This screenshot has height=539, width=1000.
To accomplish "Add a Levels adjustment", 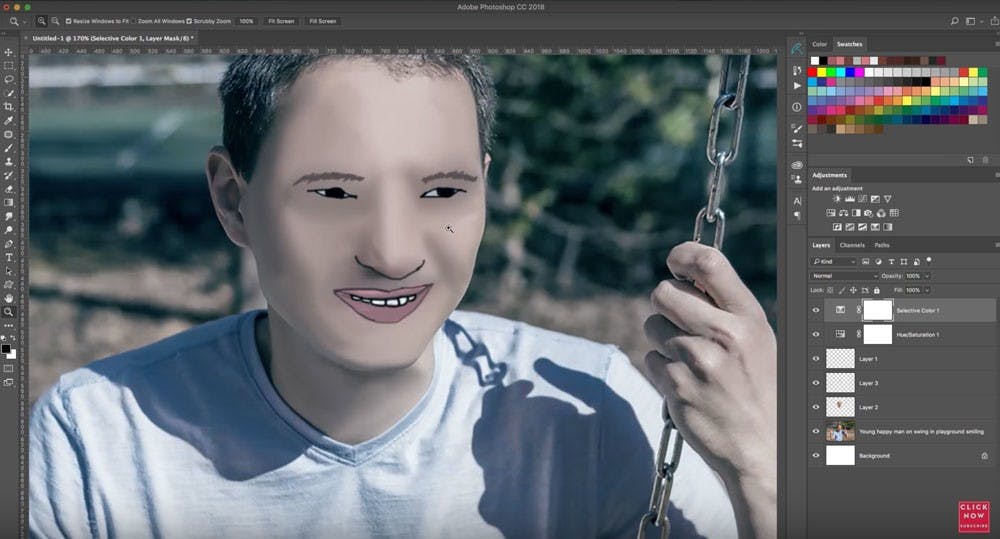I will tap(849, 199).
